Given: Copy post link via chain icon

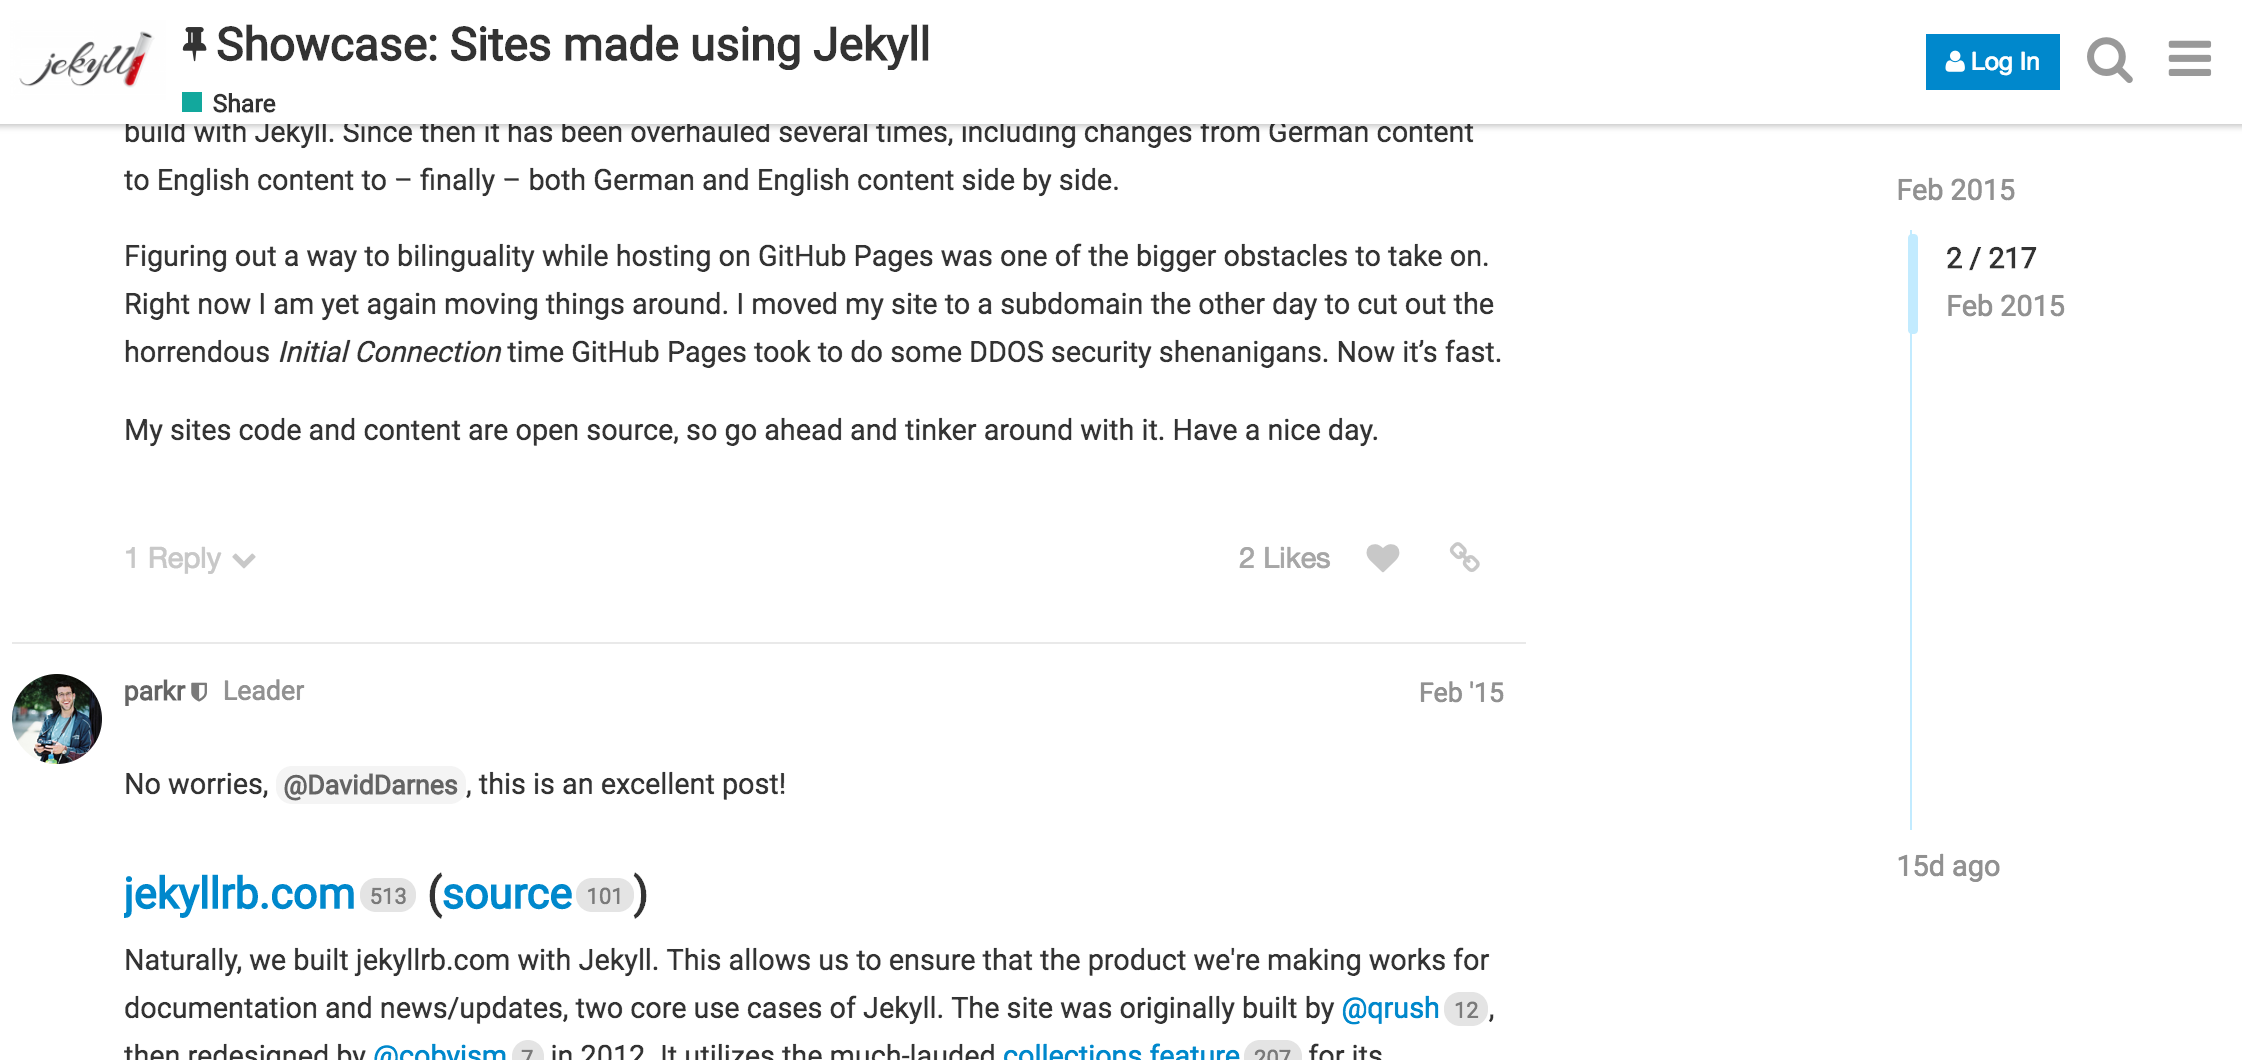Looking at the screenshot, I should tap(1464, 558).
